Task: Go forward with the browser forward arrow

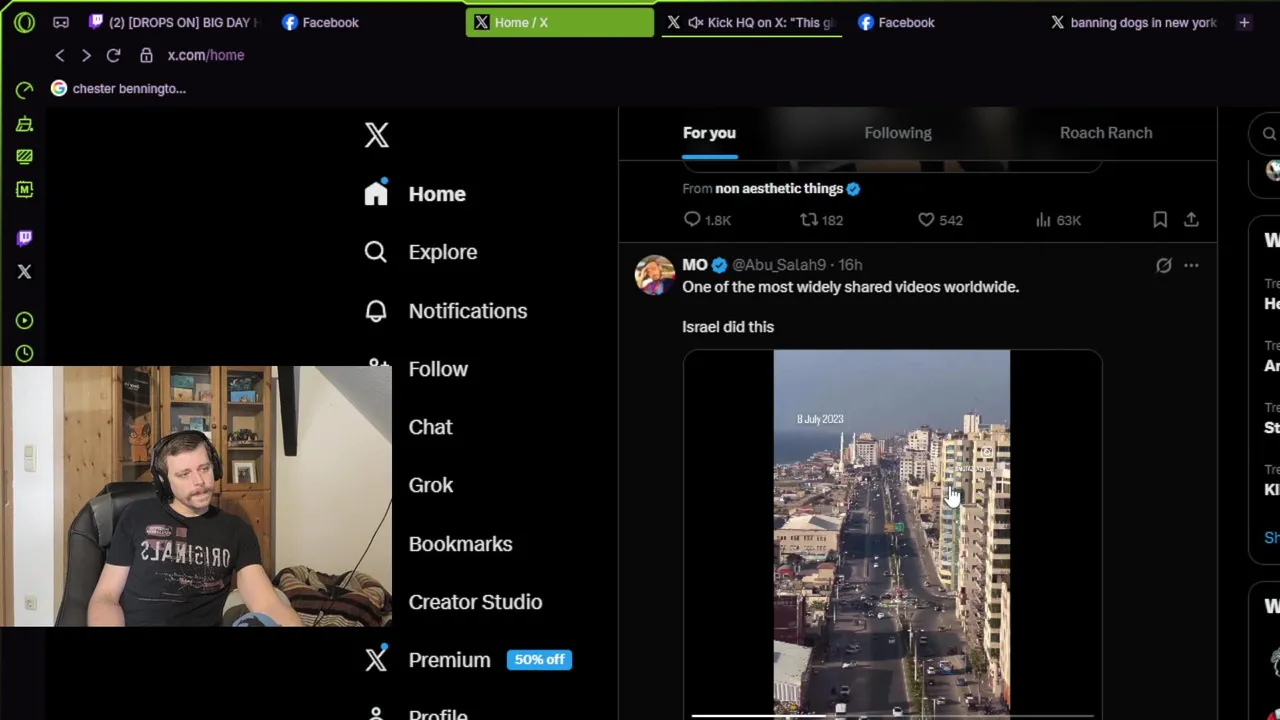Action: [x=86, y=55]
